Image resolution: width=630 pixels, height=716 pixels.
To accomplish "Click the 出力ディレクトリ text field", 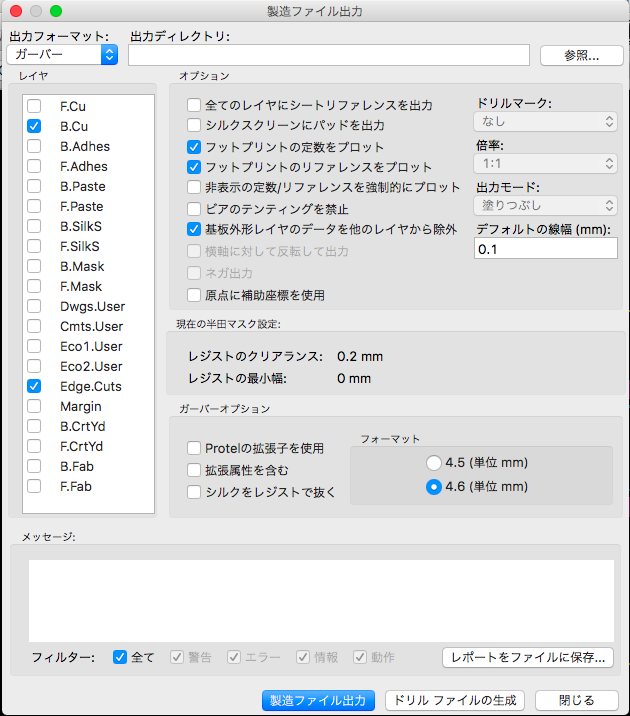I will (328, 55).
